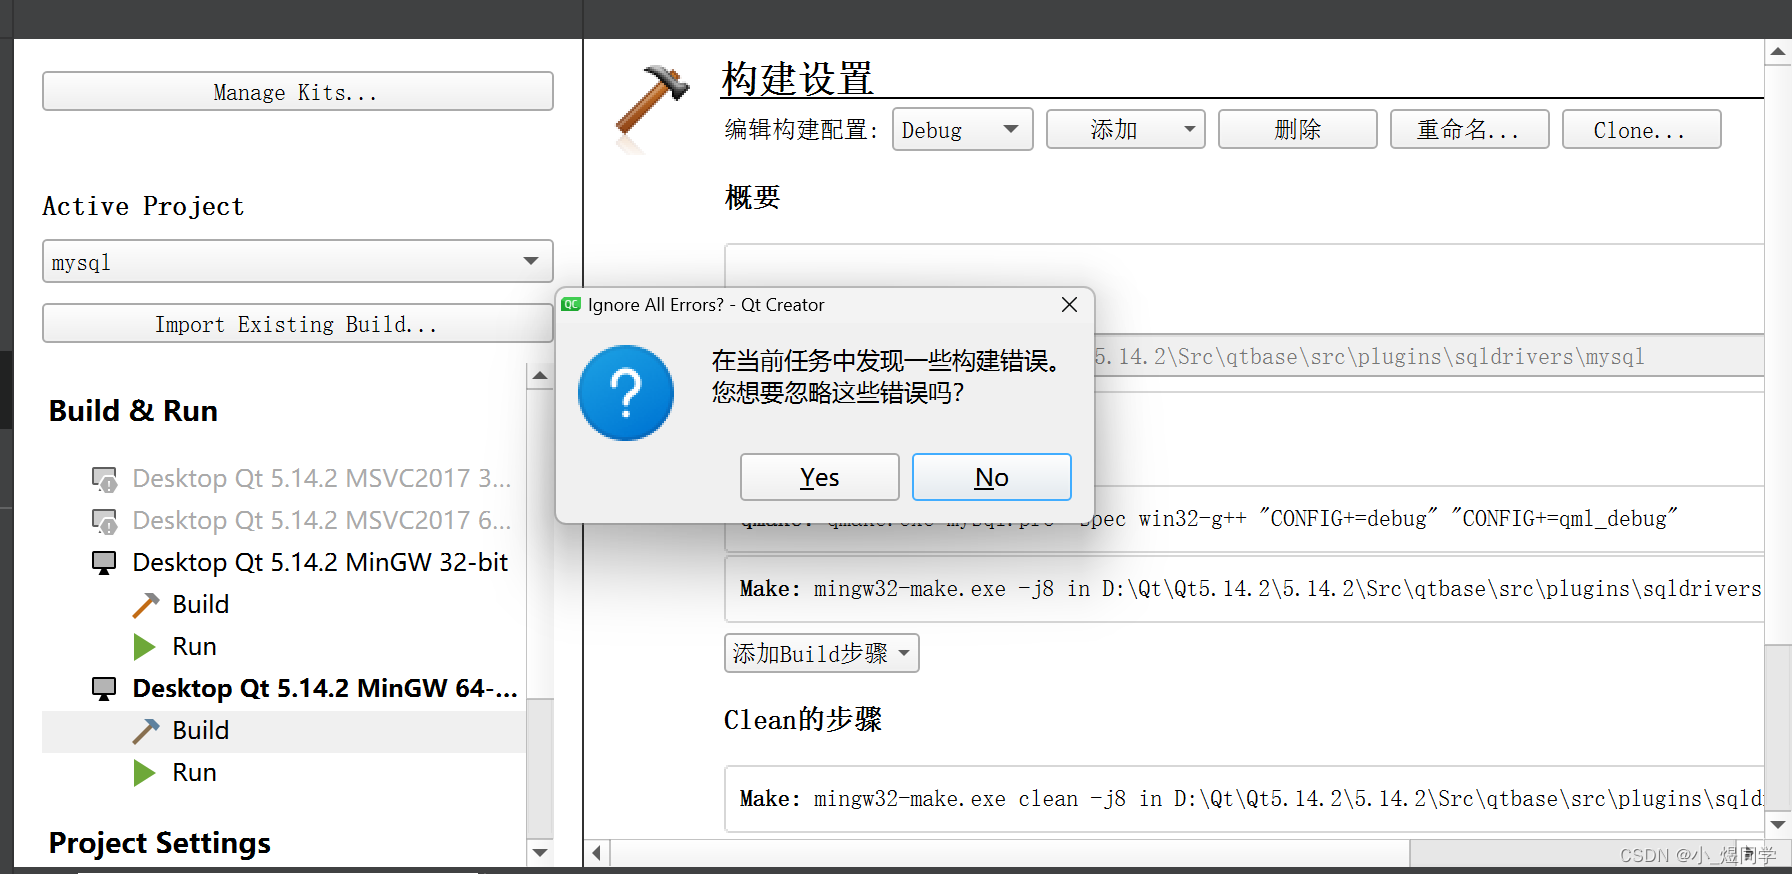
Task: Click the Make mingw32-make.exe -j8 build step
Action: (x=1244, y=589)
